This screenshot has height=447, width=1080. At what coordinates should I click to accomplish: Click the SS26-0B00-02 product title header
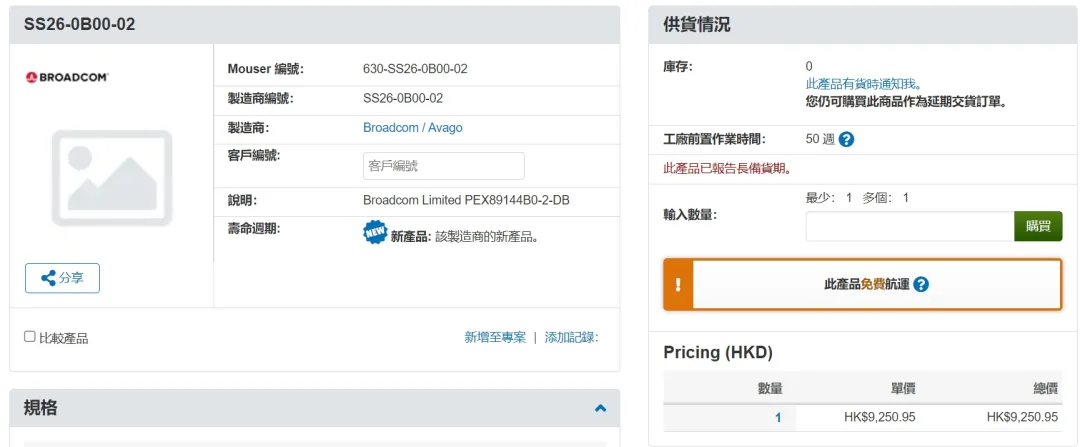pos(79,25)
